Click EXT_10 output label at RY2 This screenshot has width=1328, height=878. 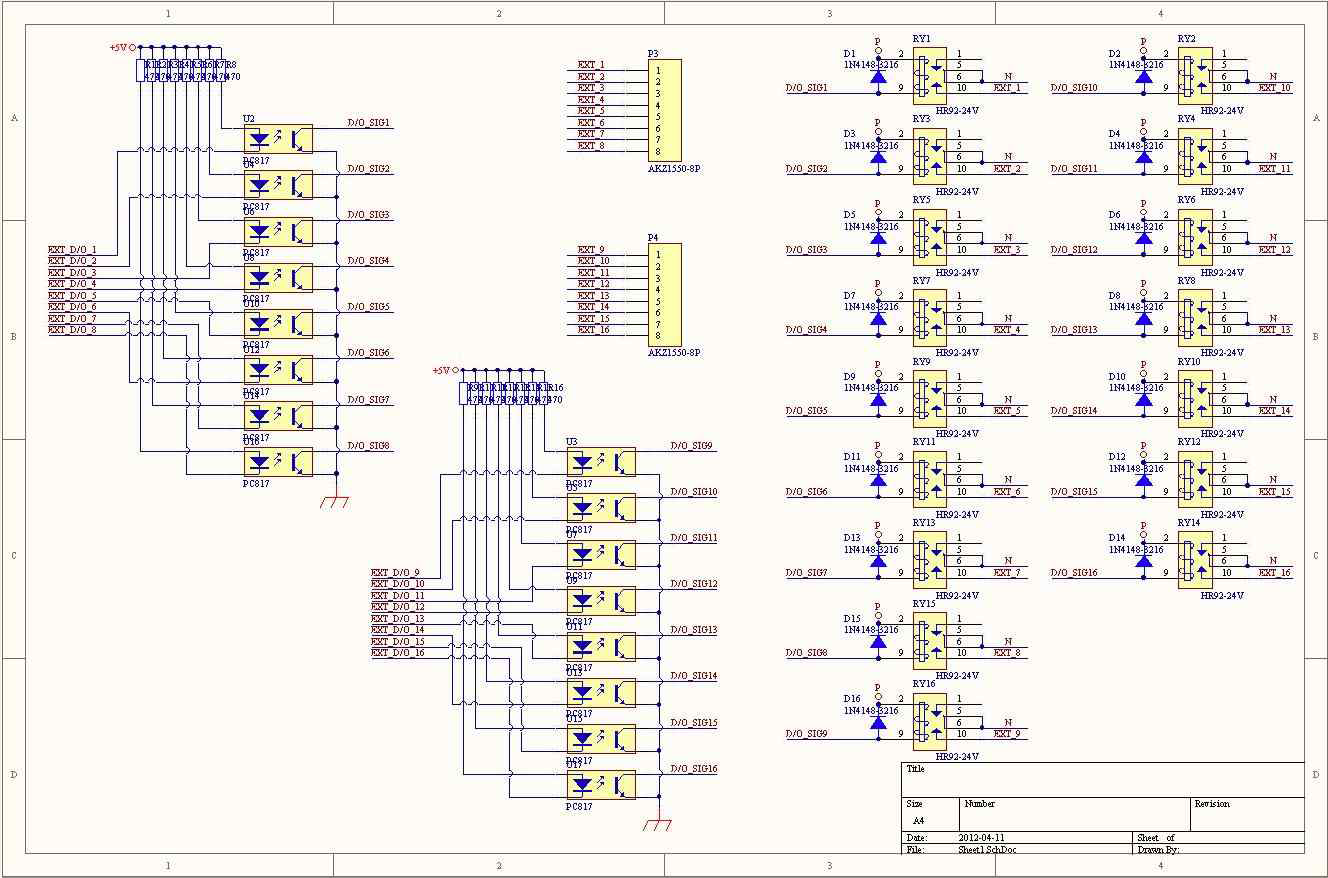(x=1275, y=88)
